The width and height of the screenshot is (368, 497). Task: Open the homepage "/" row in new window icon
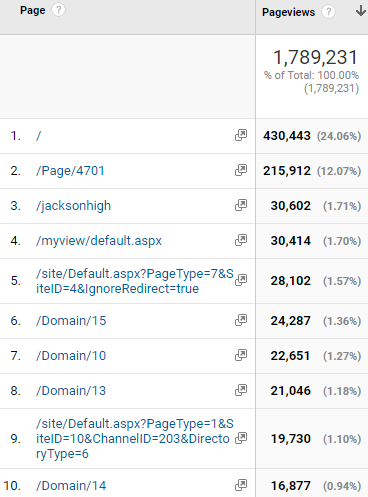[x=241, y=135]
